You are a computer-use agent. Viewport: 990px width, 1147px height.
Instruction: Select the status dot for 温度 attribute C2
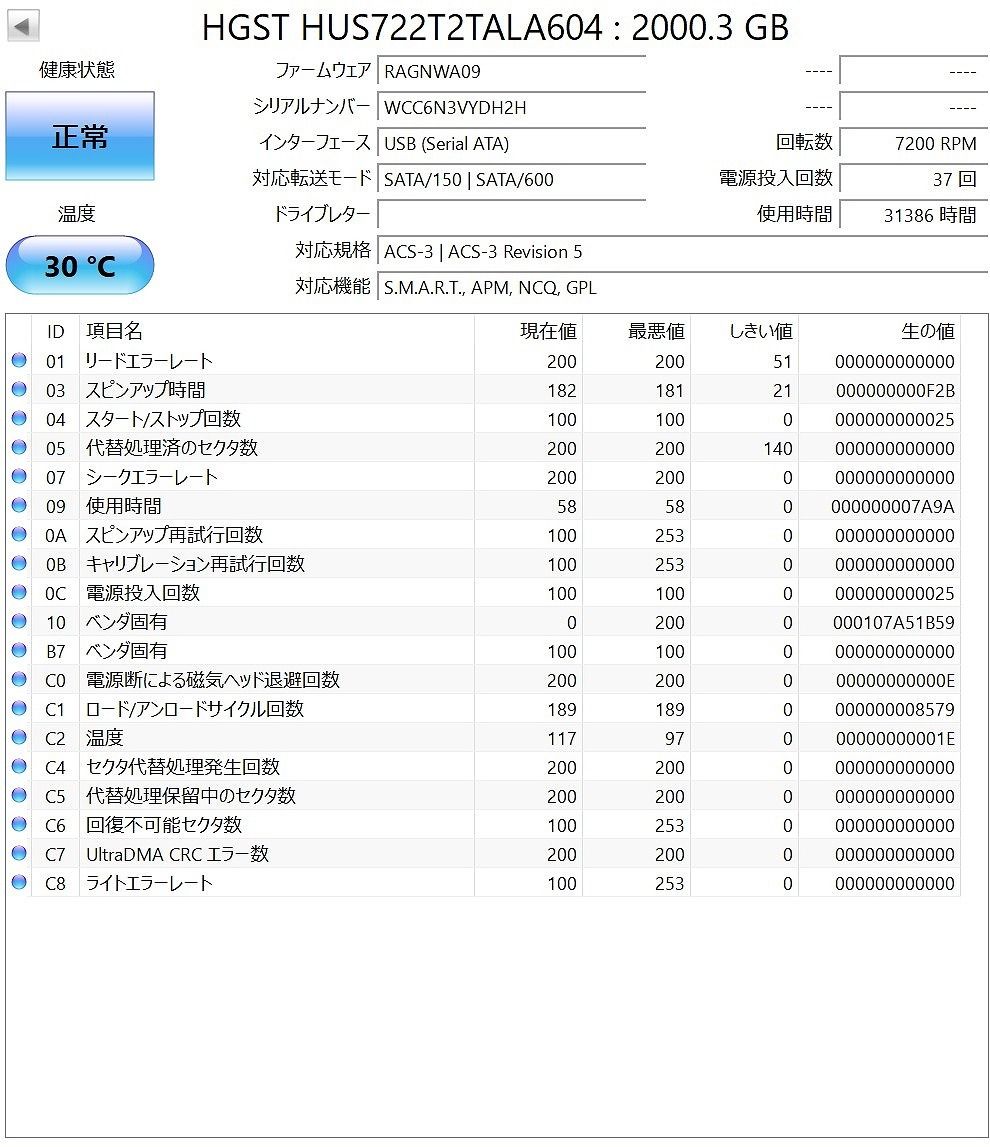pyautogui.click(x=20, y=738)
